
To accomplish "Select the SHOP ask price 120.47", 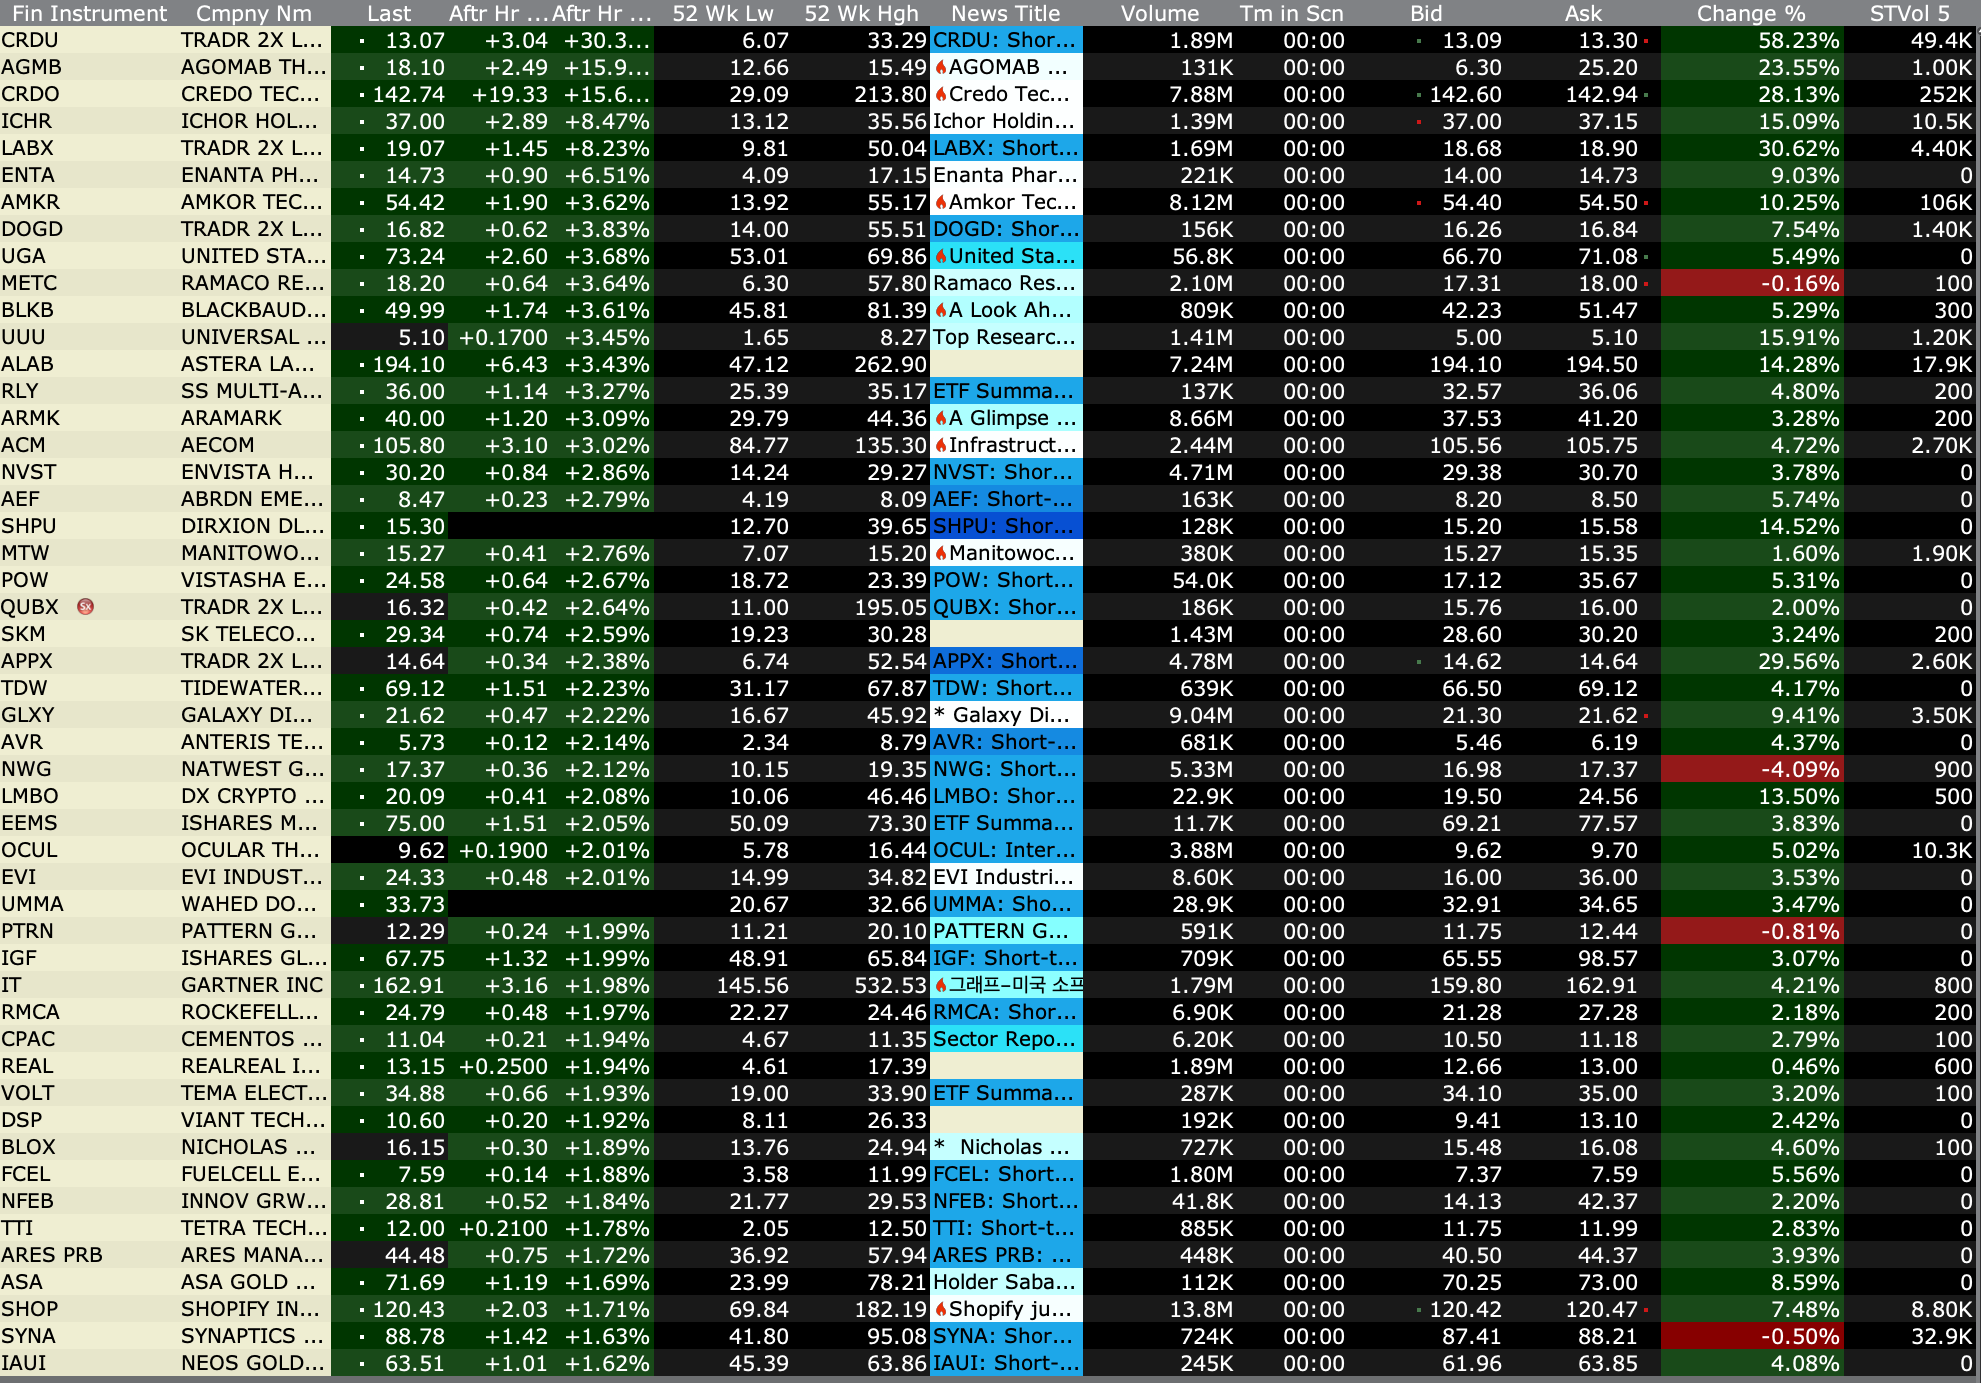I will [1600, 1310].
